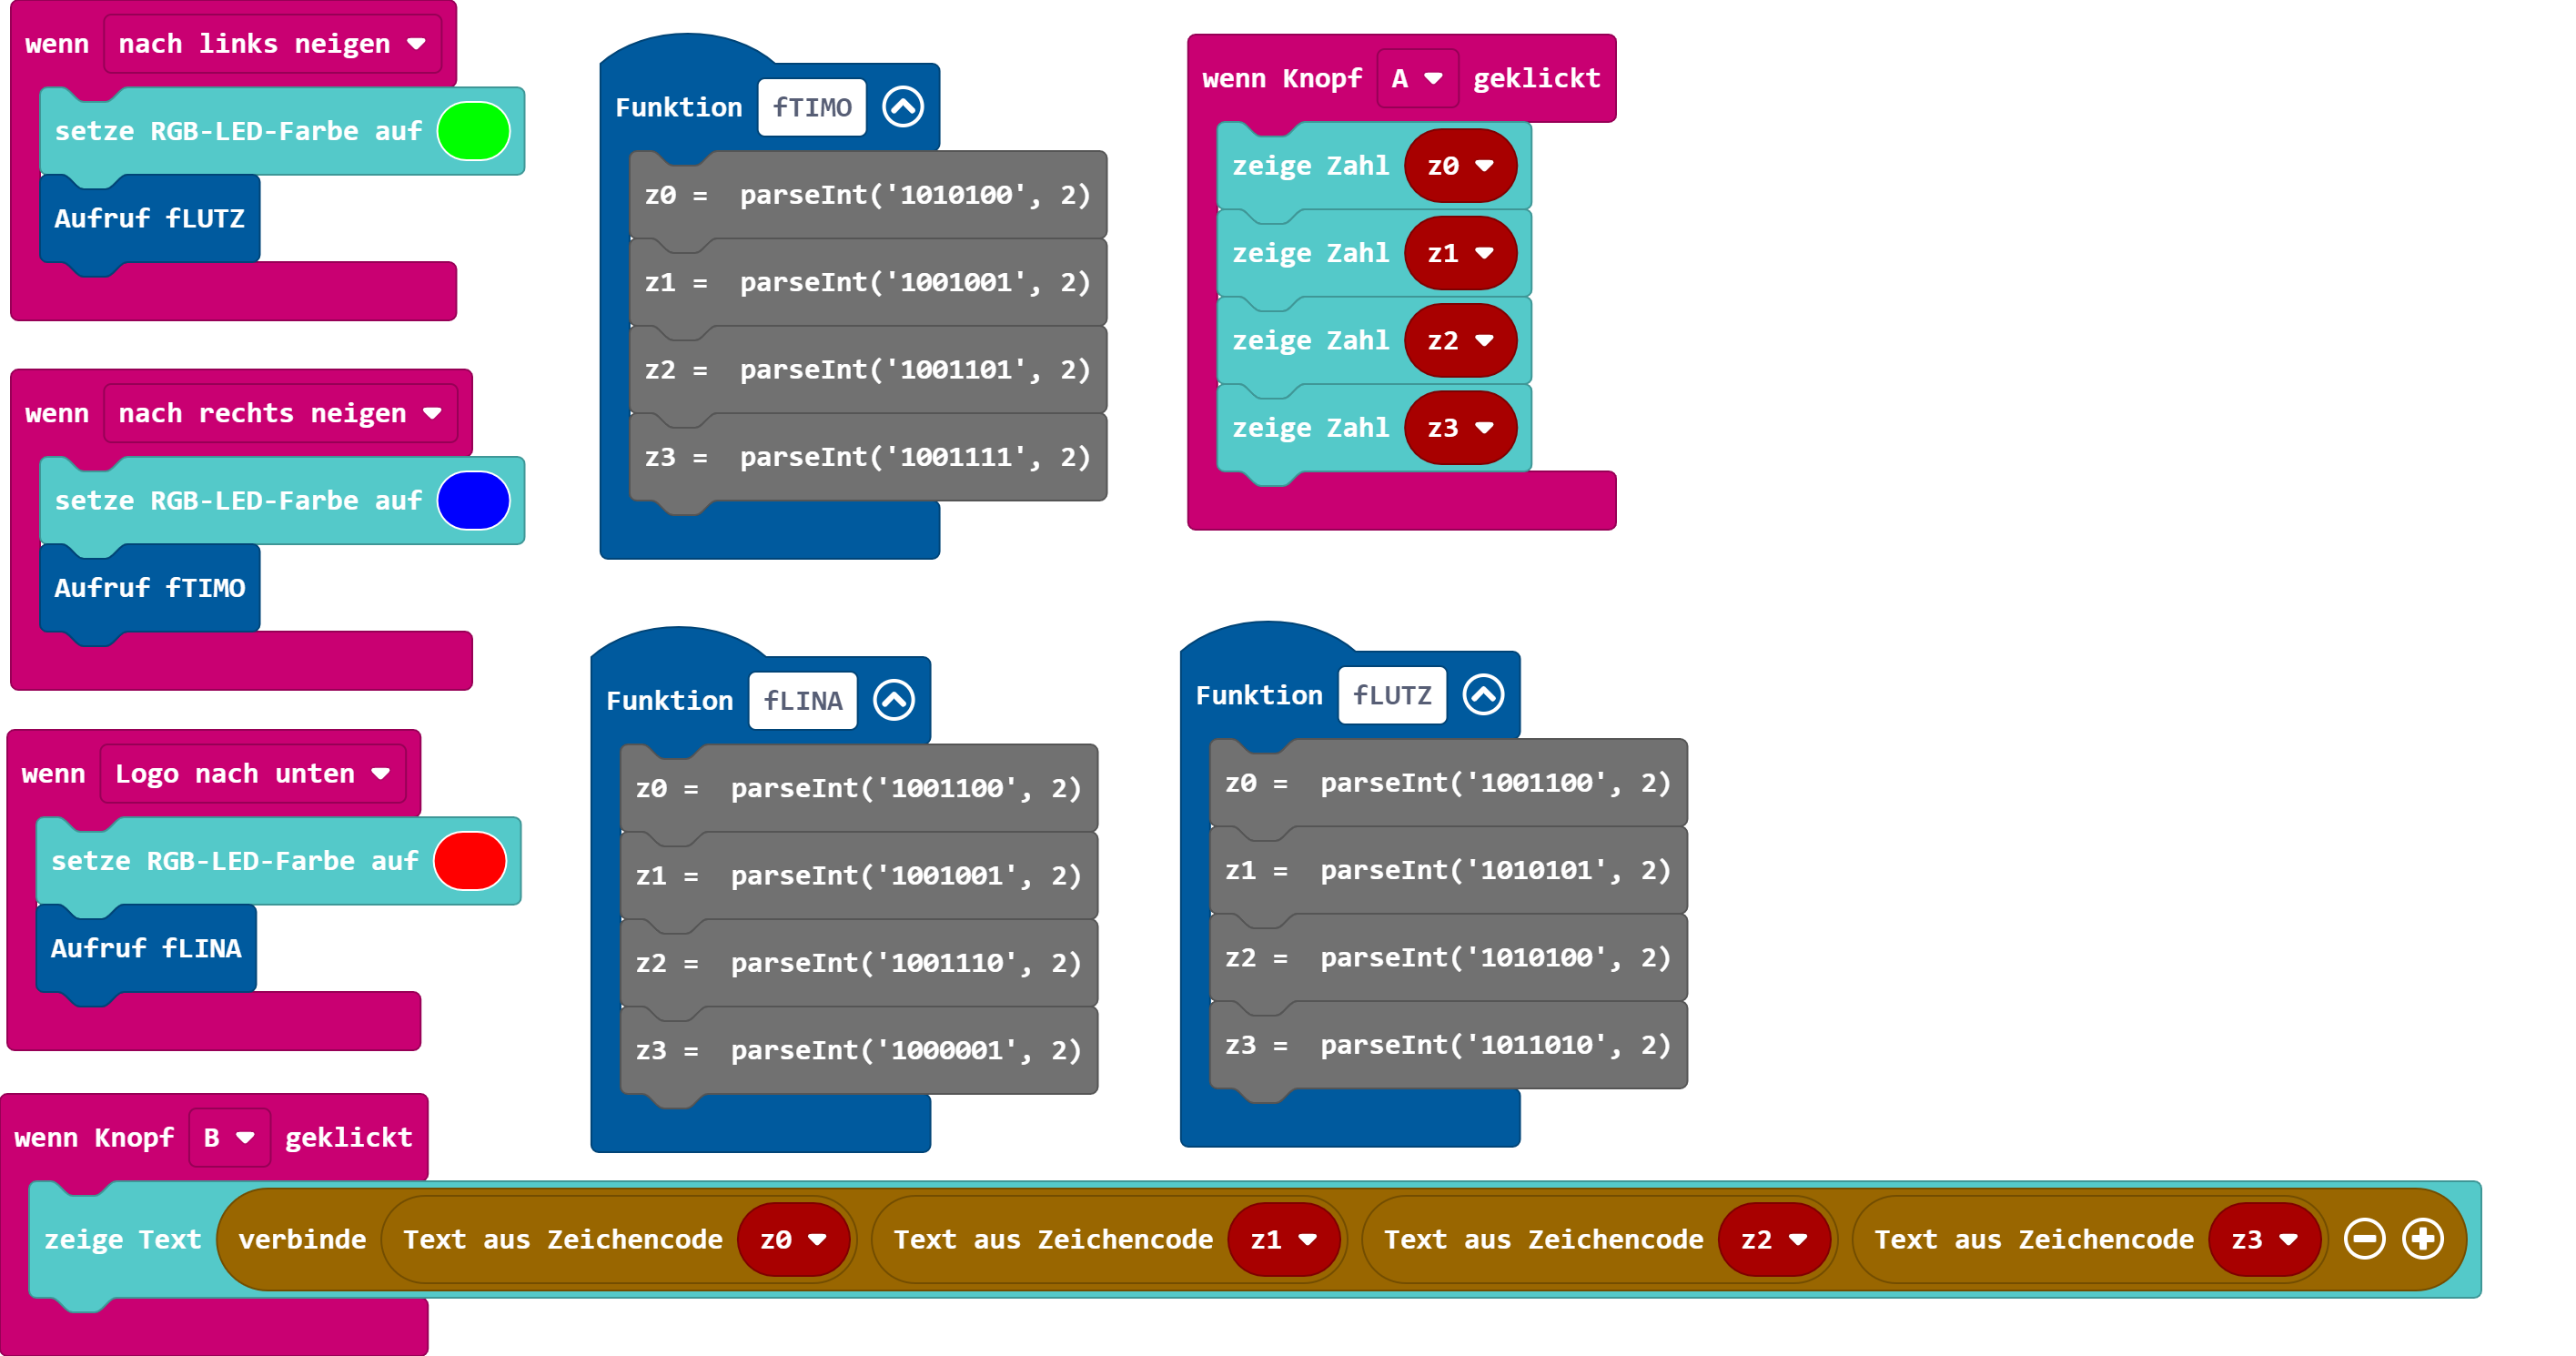The height and width of the screenshot is (1356, 2576).
Task: Select the 'Aufruf fLUTZ' call block
Action: (149, 219)
